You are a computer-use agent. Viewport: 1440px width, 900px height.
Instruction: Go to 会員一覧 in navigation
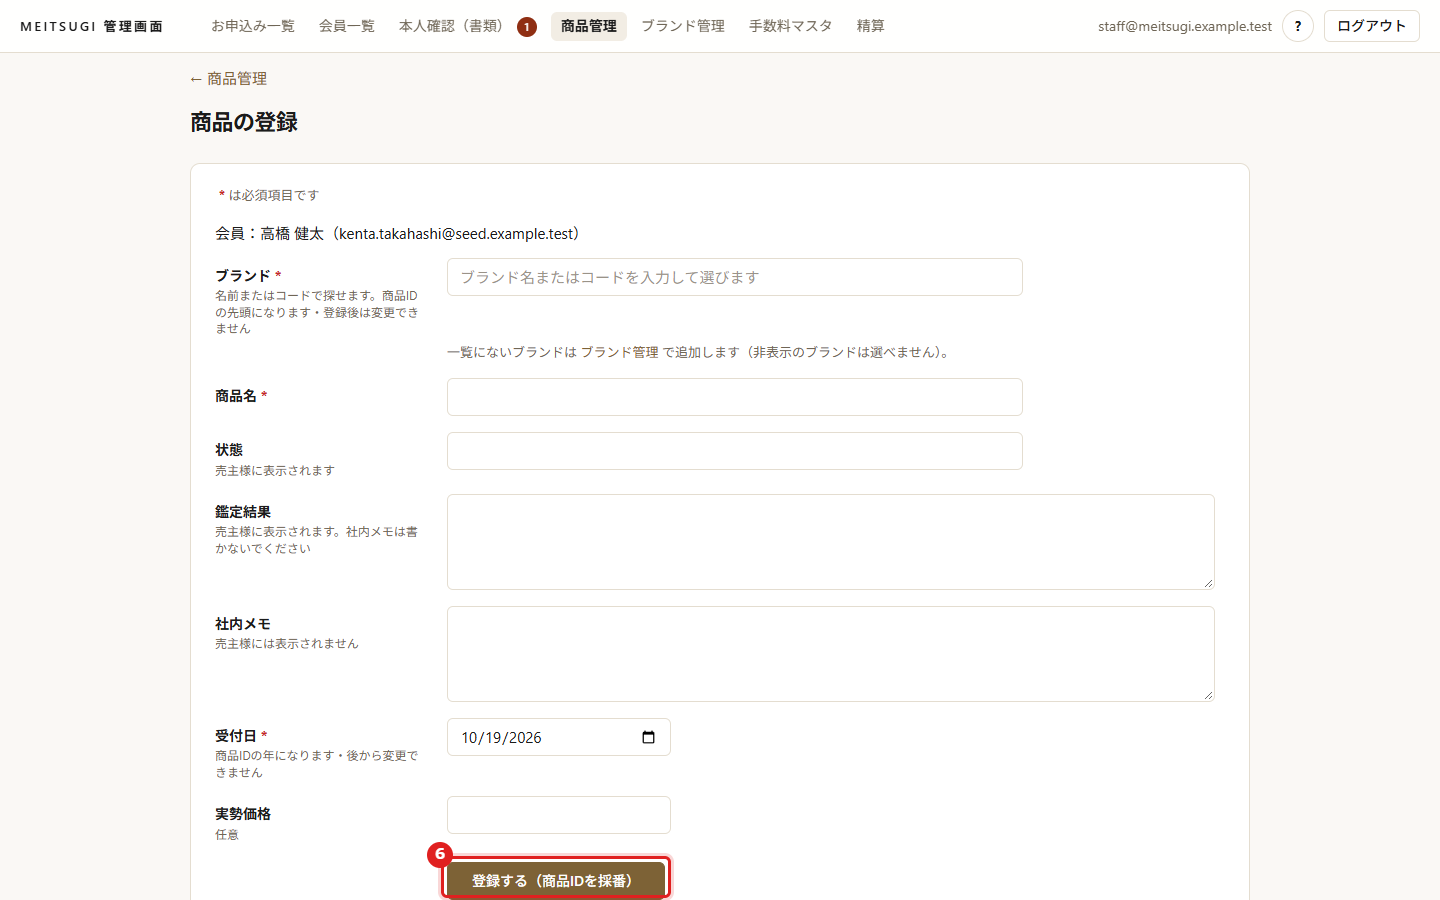point(347,26)
